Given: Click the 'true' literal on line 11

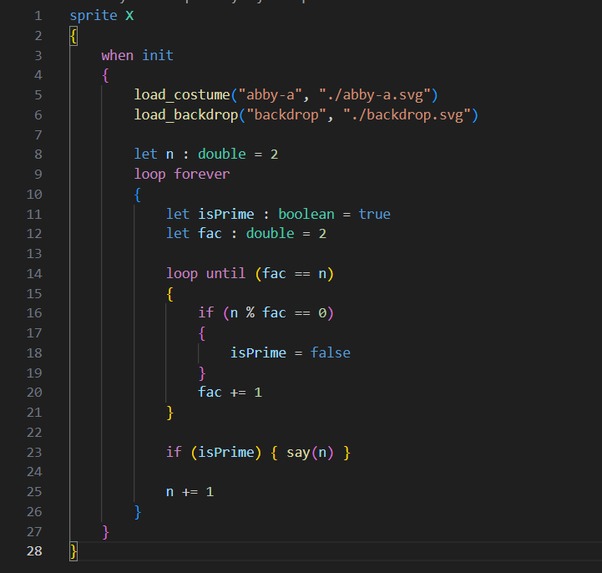Looking at the screenshot, I should pos(374,214).
